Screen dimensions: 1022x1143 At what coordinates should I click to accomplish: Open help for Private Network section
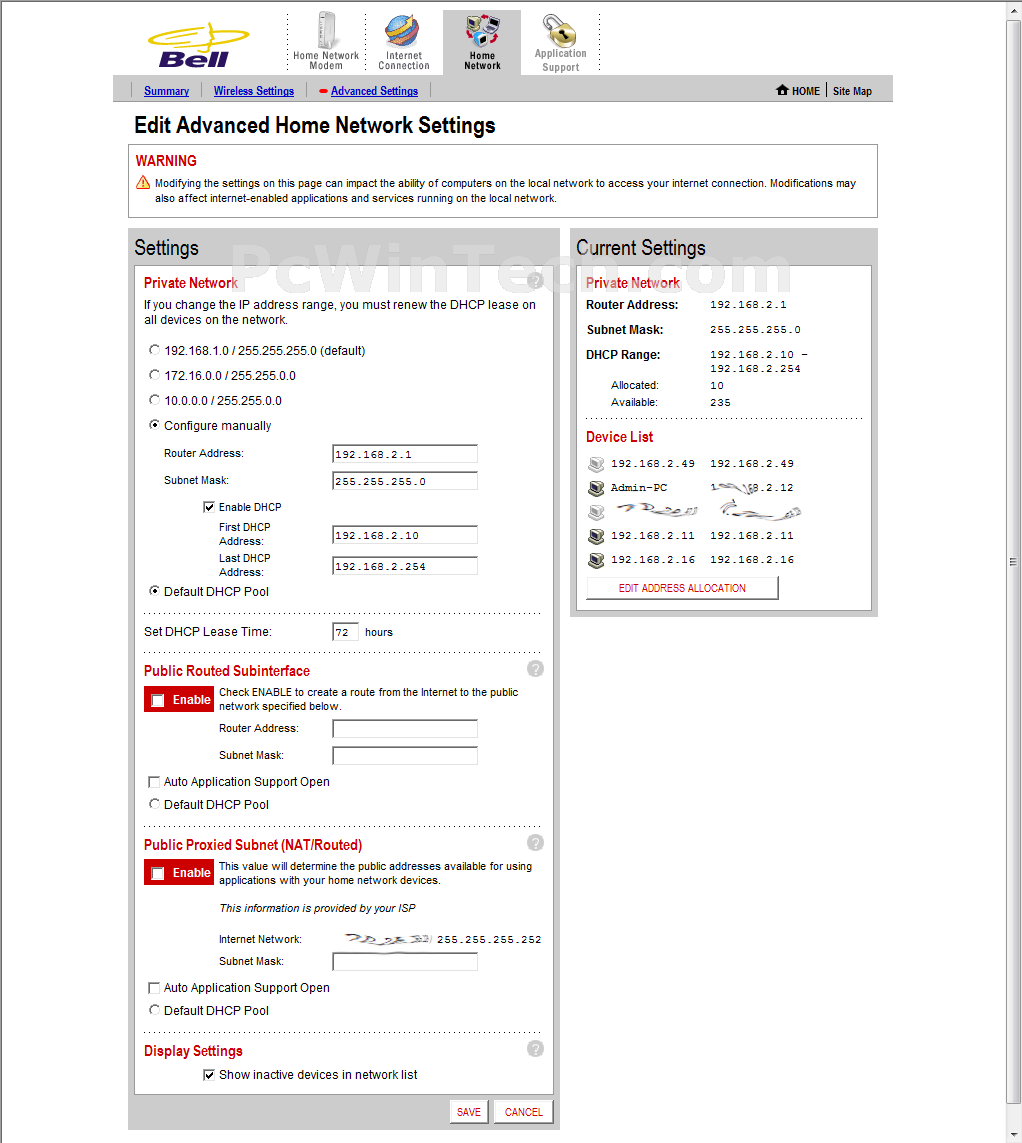[535, 281]
